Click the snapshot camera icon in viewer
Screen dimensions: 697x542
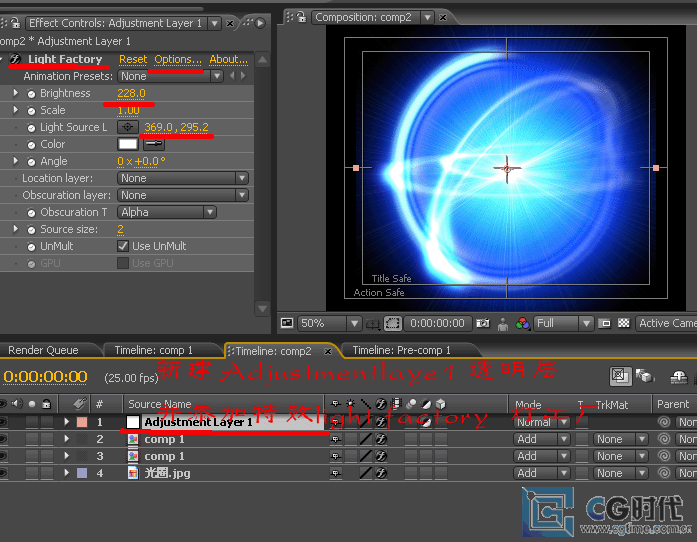[483, 323]
